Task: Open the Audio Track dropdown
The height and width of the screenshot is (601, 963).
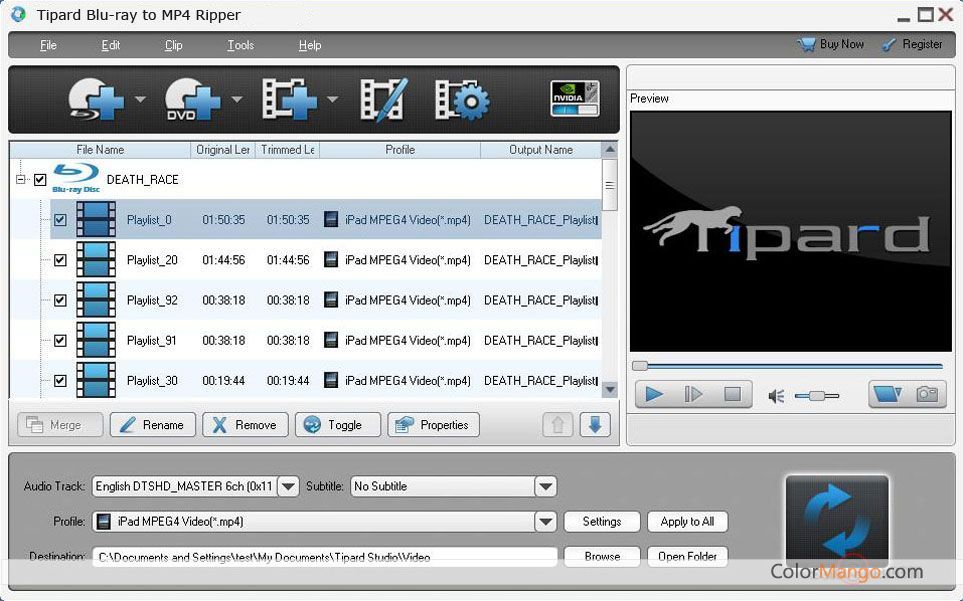Action: 288,487
